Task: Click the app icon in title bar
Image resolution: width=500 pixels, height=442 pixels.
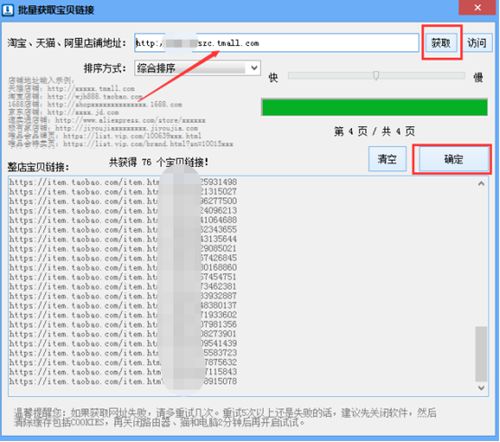Action: click(x=8, y=10)
